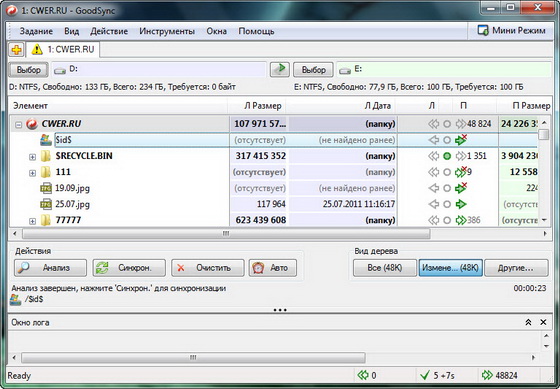Click the right path field showing E:
560x389 pixels.
tap(444, 69)
